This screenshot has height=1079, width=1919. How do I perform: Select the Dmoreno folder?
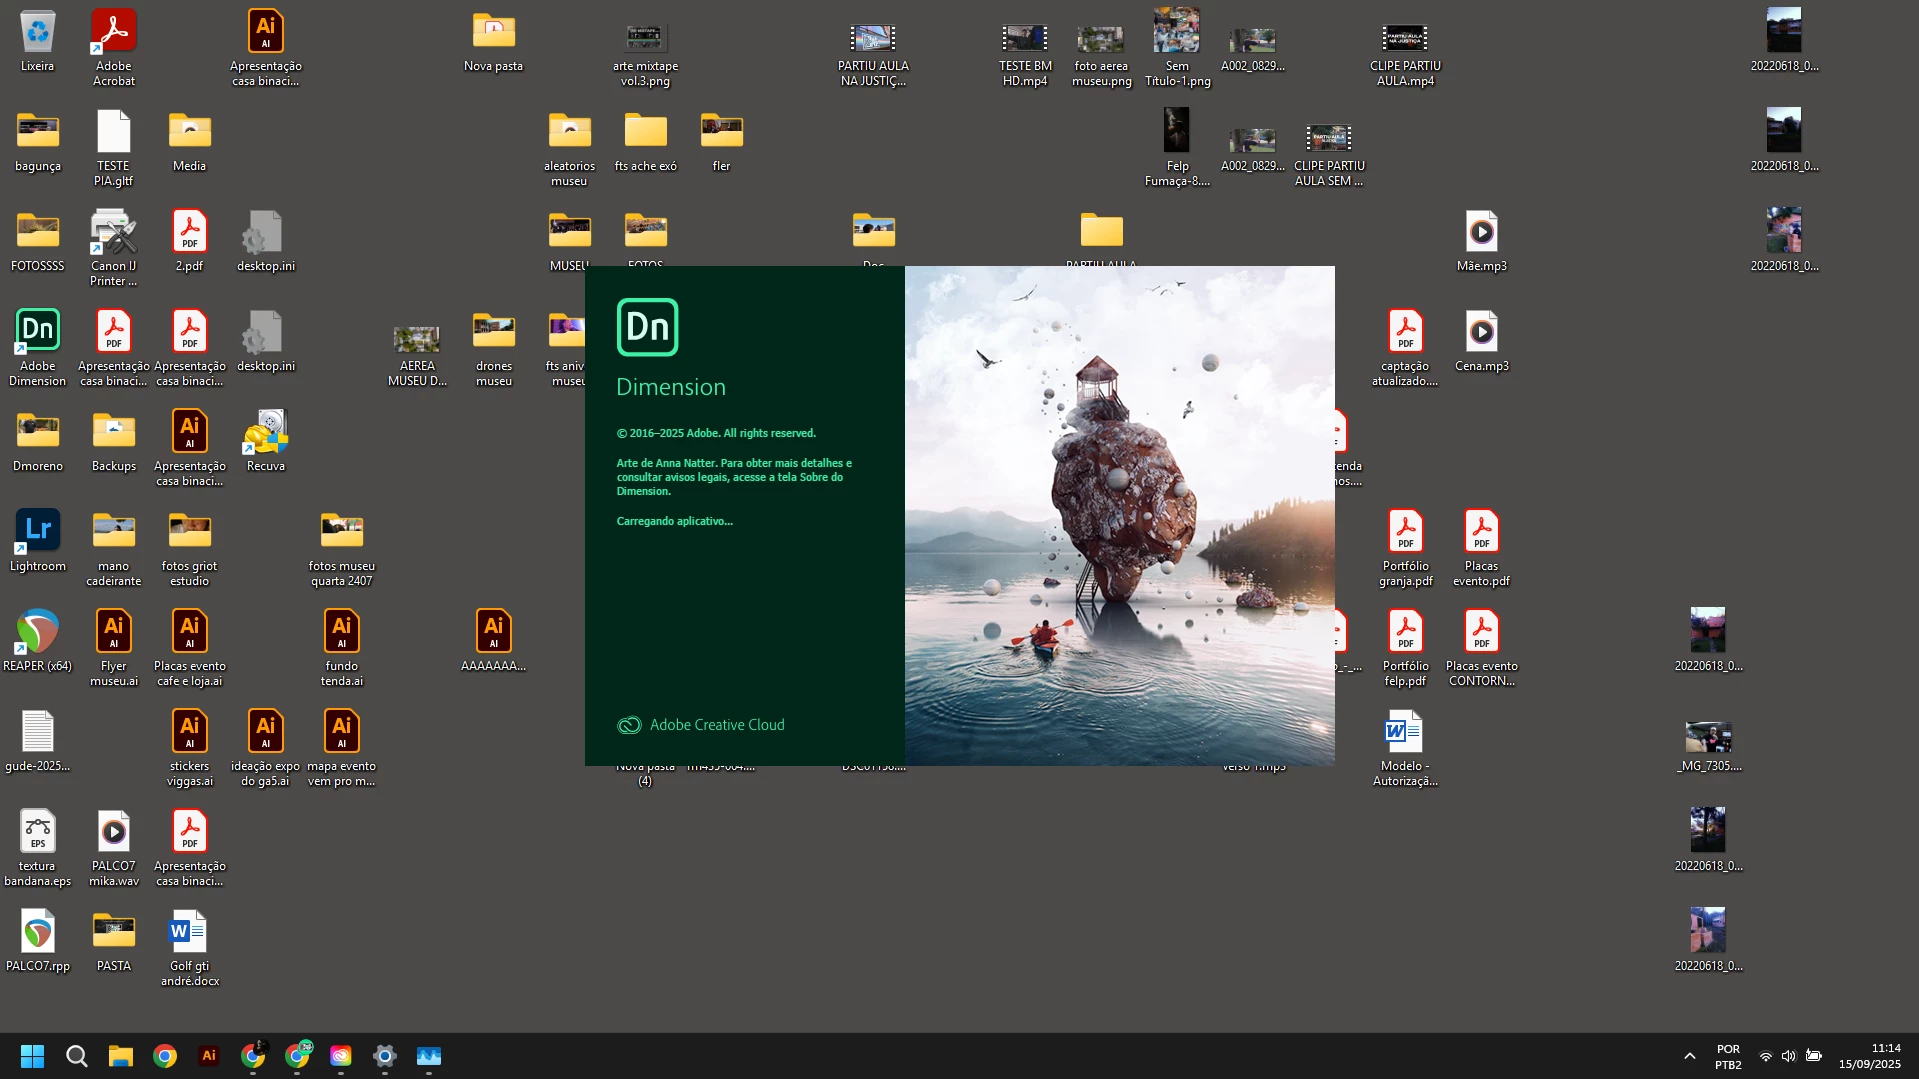click(38, 441)
